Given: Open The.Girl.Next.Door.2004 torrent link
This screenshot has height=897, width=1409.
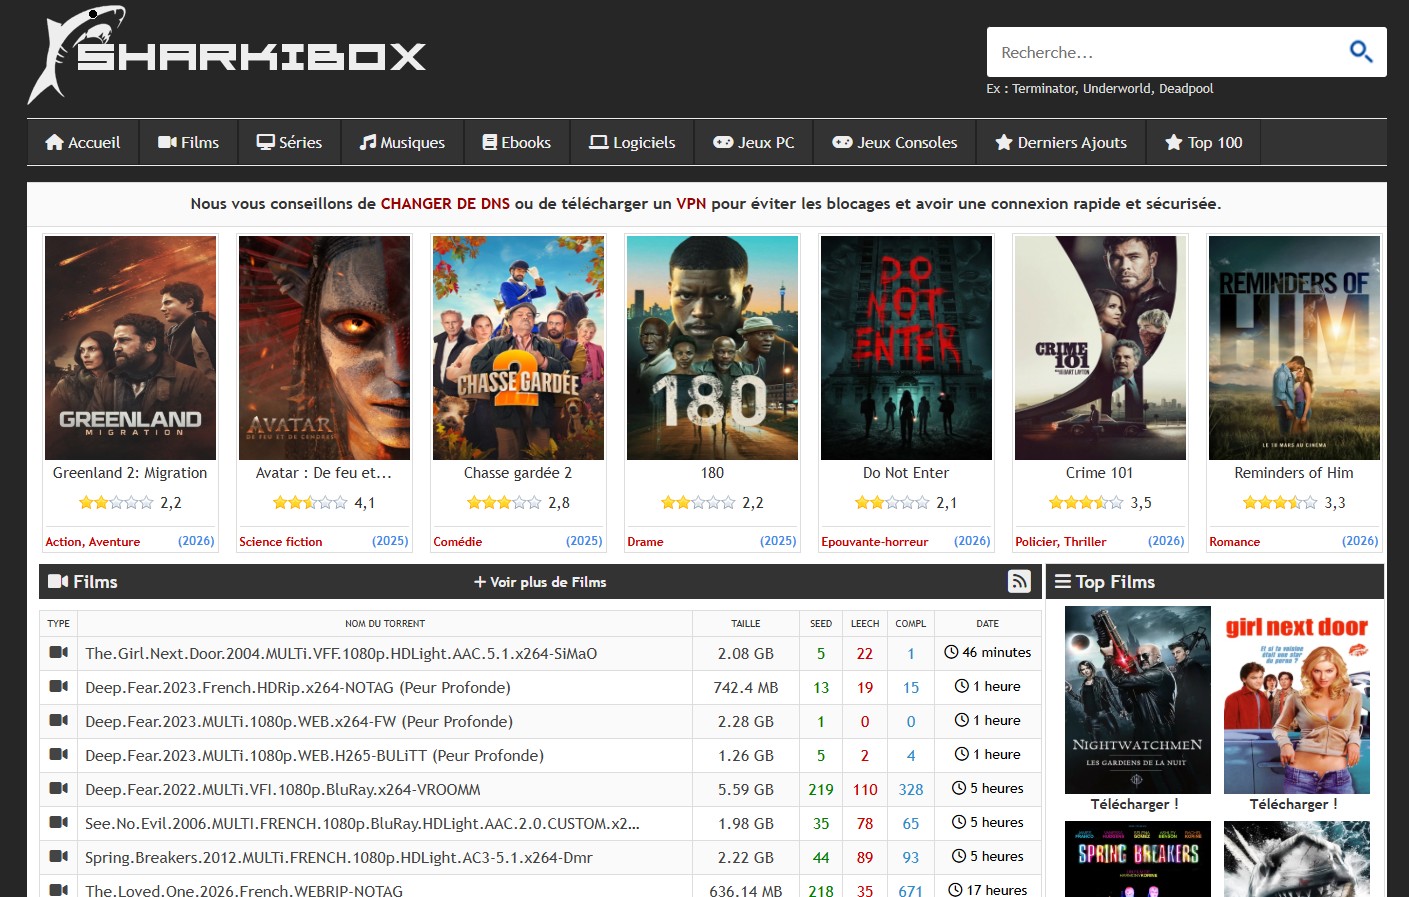Looking at the screenshot, I should [341, 653].
